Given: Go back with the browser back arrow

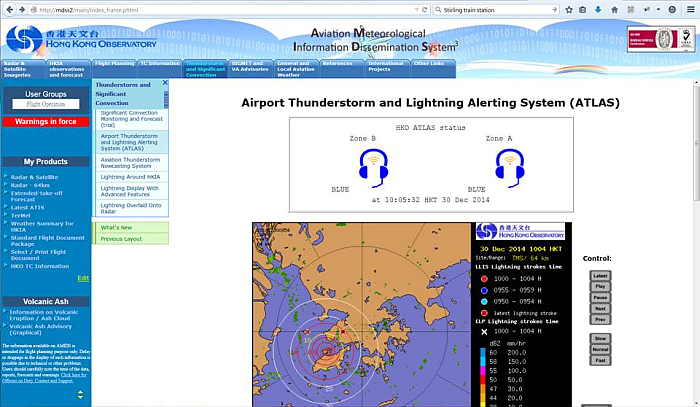Looking at the screenshot, I should (x=9, y=9).
